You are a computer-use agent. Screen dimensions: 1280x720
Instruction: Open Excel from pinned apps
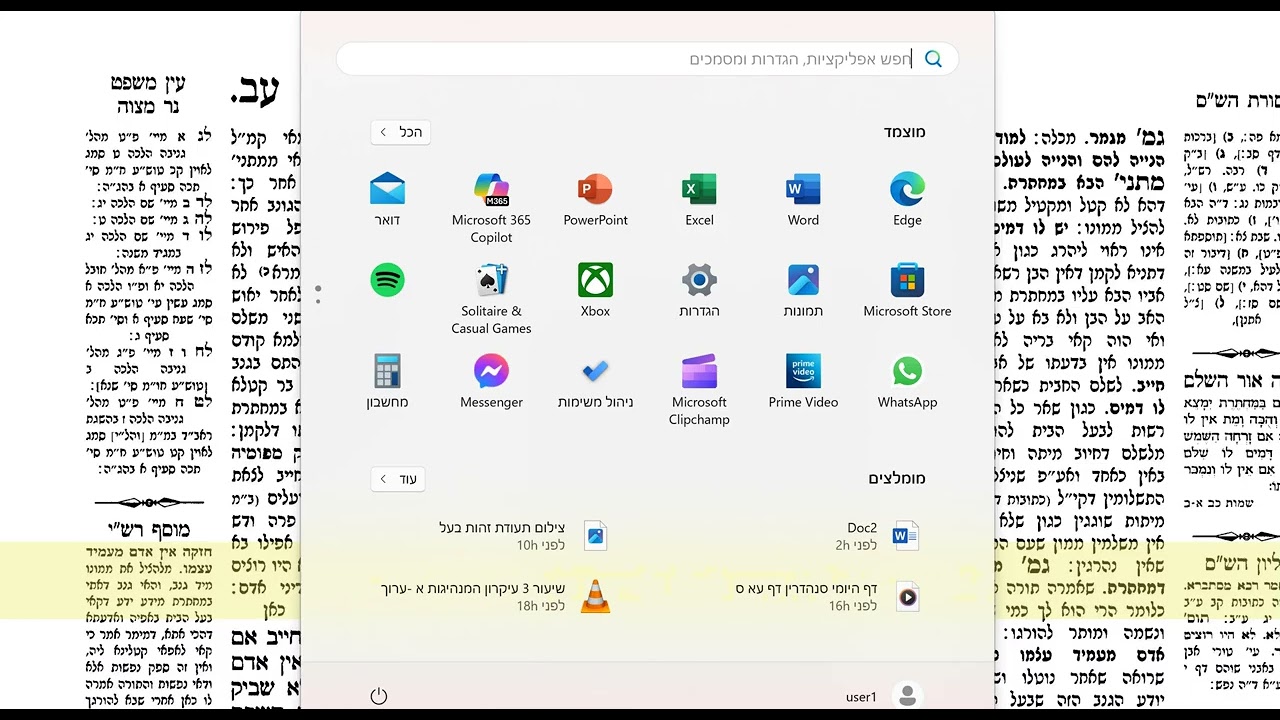tap(699, 200)
